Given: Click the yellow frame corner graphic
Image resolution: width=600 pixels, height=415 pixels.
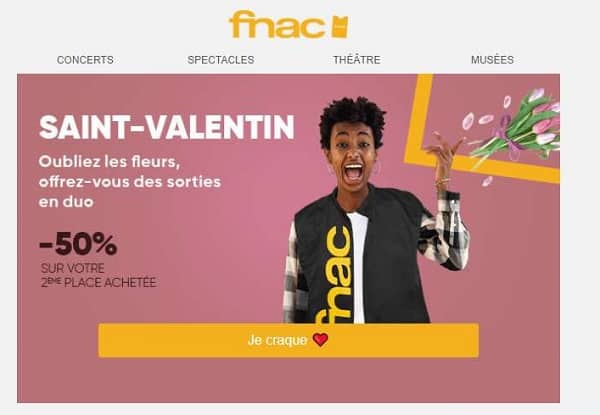Looking at the screenshot, I should click(x=482, y=129).
